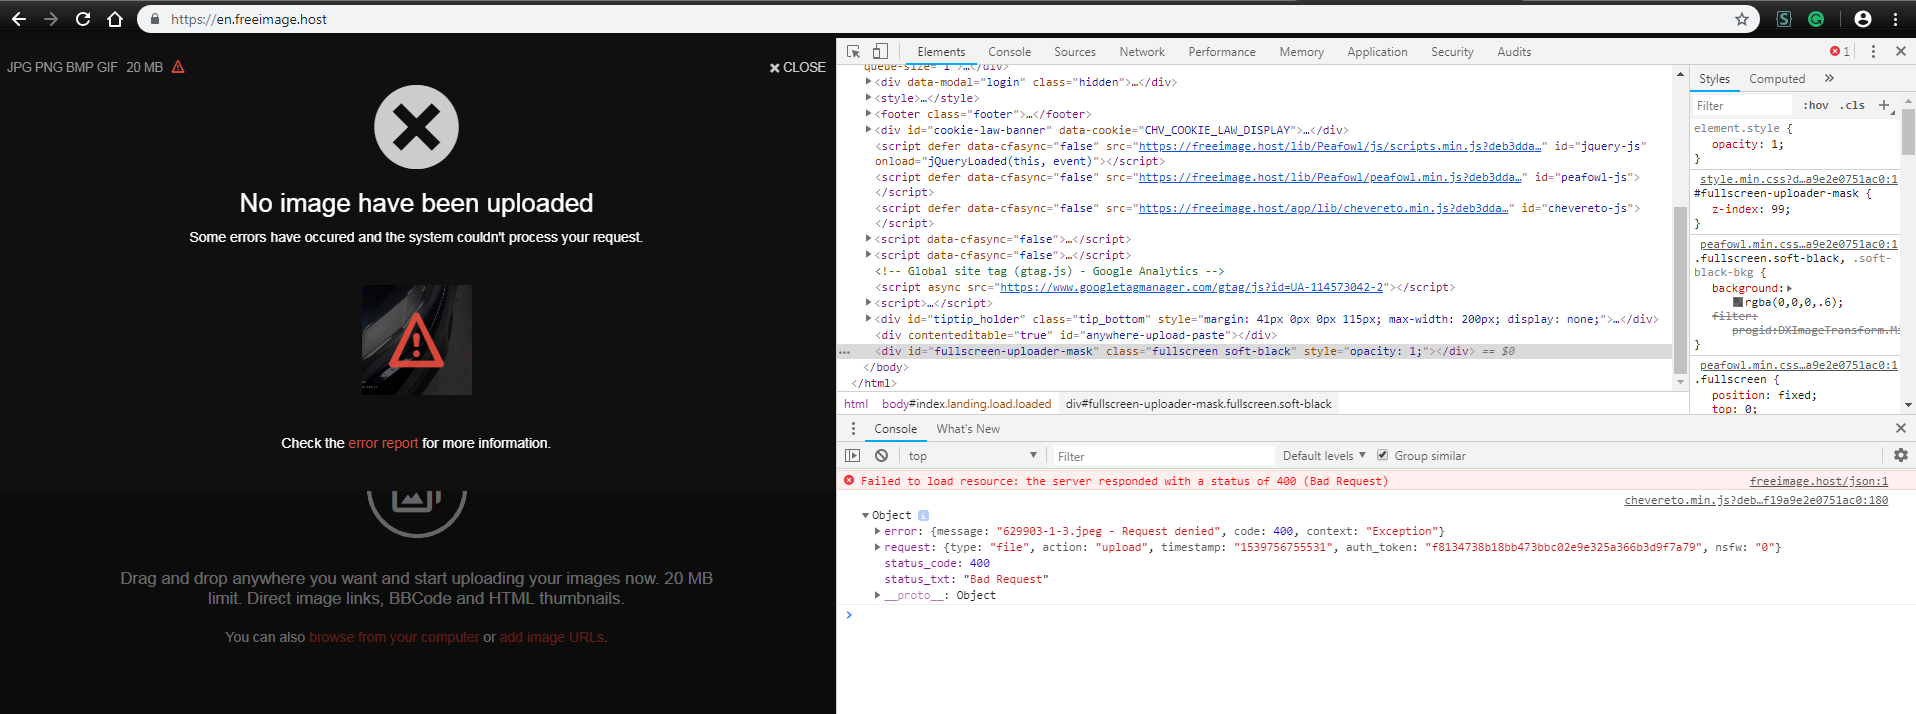Click the console Filter input field
Screen dimensions: 1916x714
pos(1163,456)
